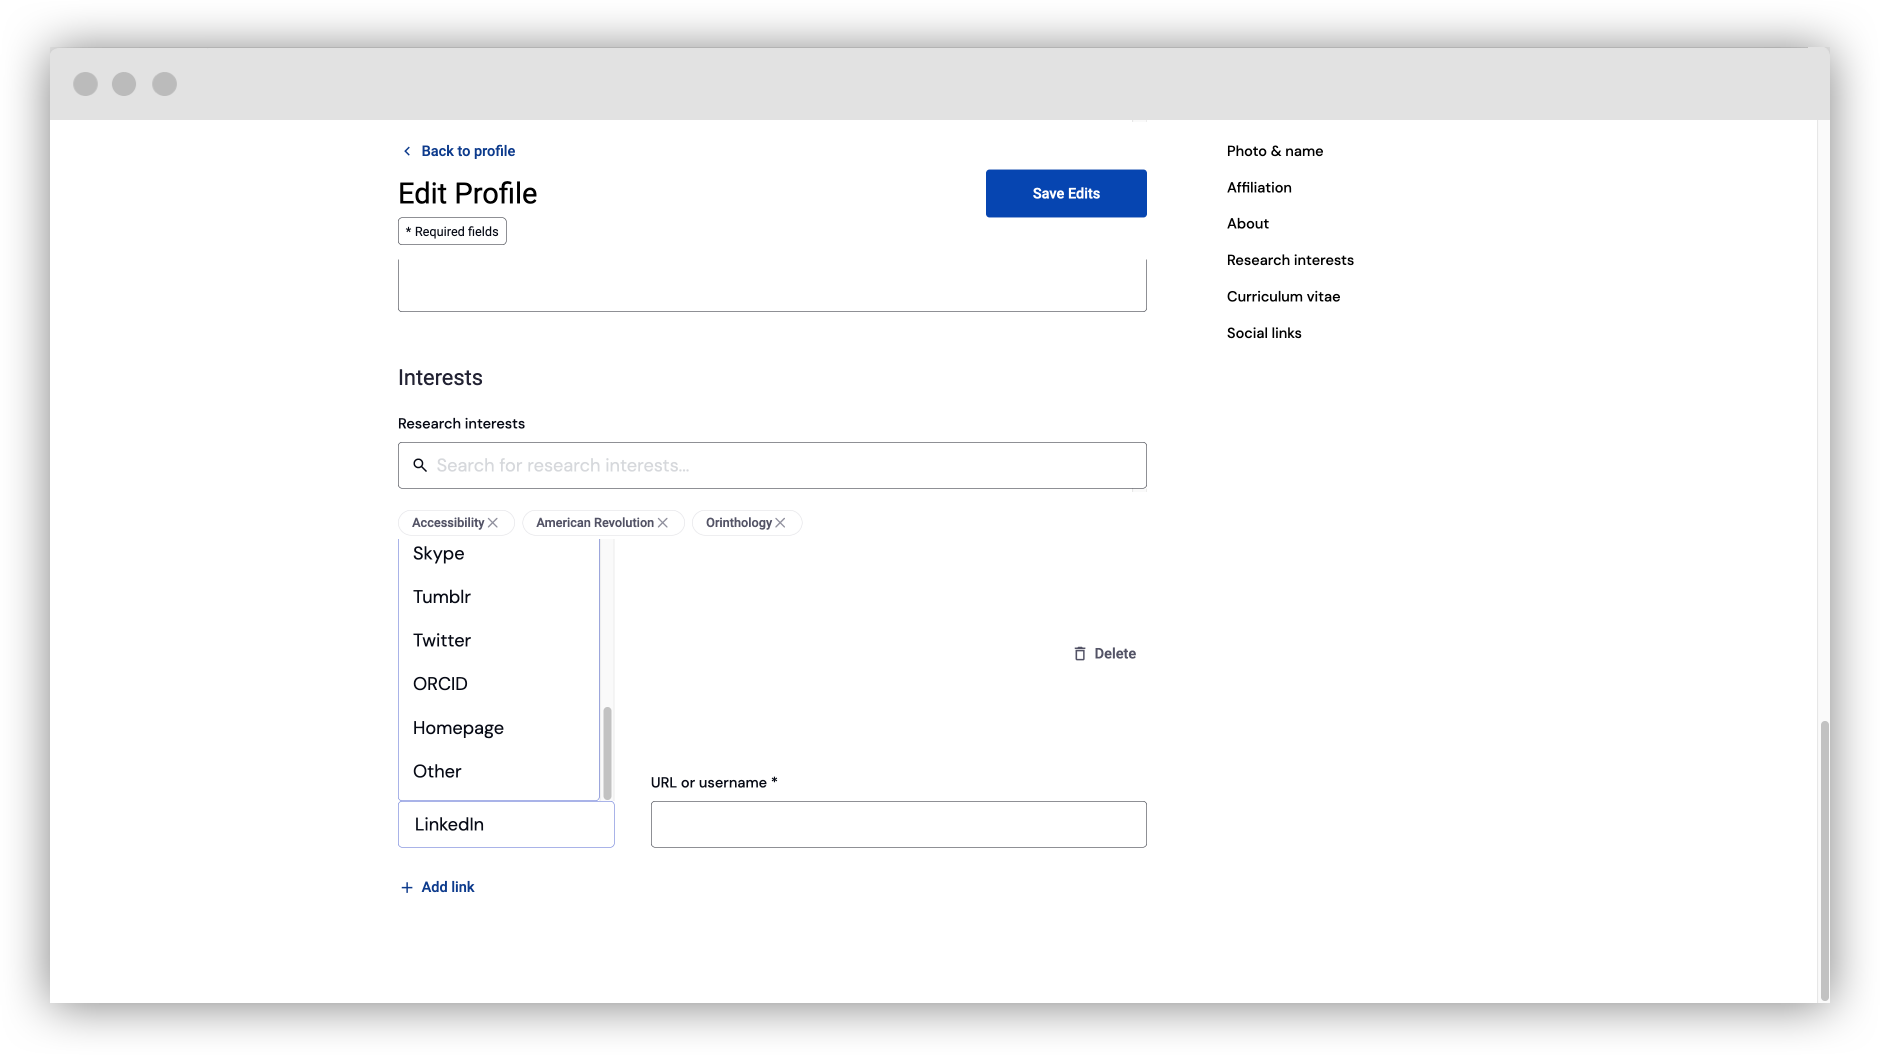Click the plus icon beside Add link
Viewport: 1880px width, 1055px height.
[406, 887]
